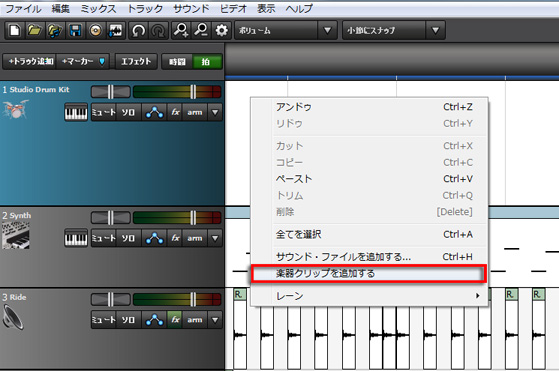The height and width of the screenshot is (371, 559).
Task: Show automation curve for Studio Drum Kit
Action: click(154, 113)
